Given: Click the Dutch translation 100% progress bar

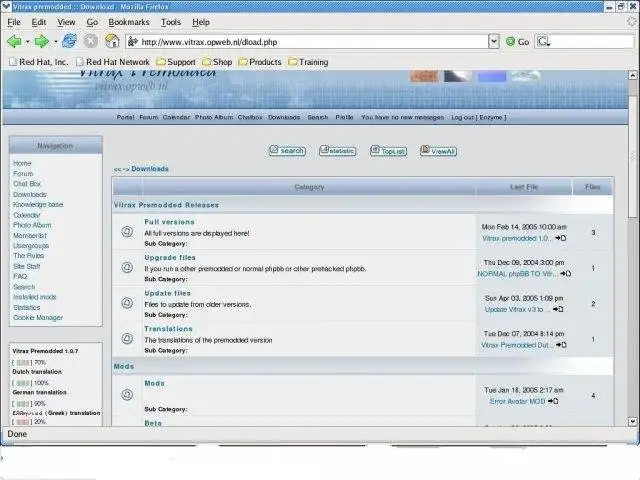Looking at the screenshot, I should tap(22, 383).
